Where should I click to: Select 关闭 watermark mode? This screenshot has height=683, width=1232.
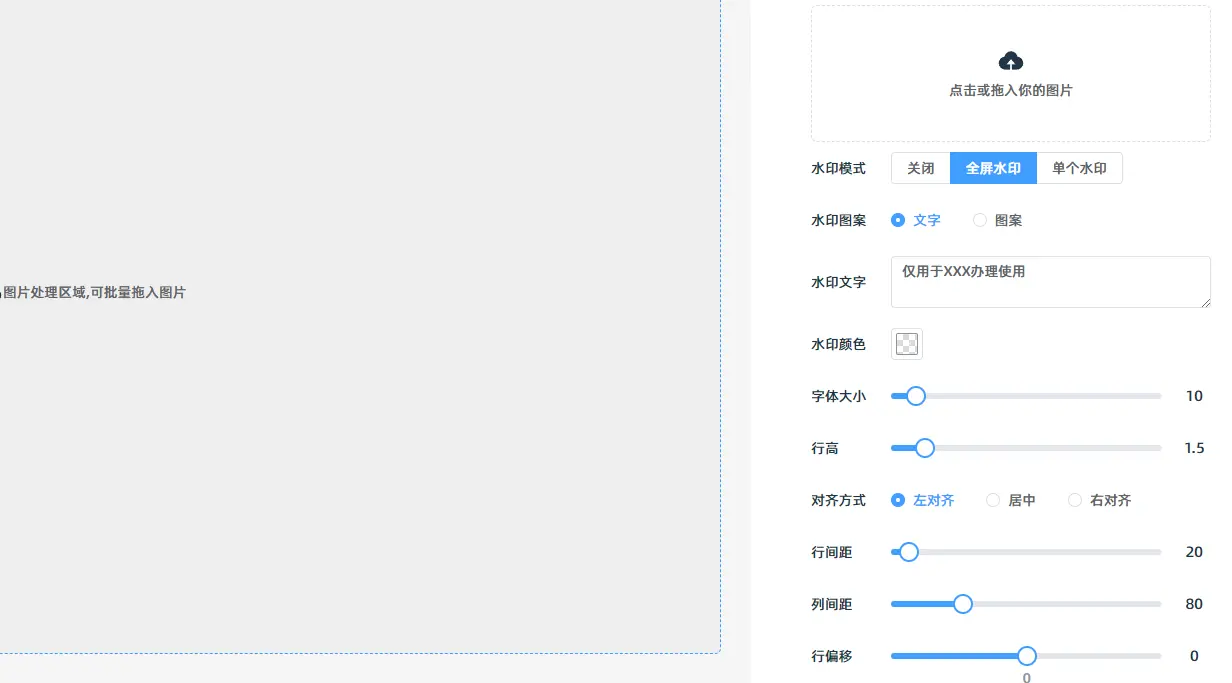[920, 168]
